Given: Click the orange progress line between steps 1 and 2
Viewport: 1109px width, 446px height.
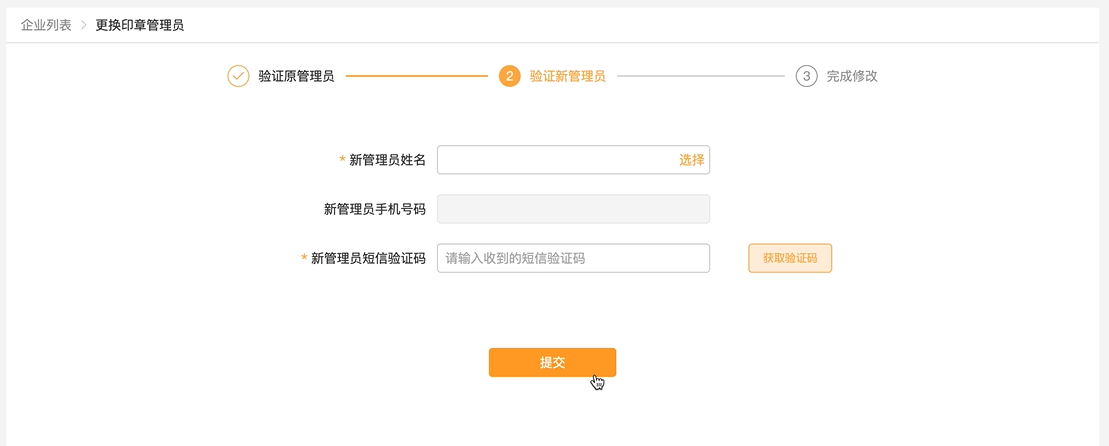Looking at the screenshot, I should tap(417, 76).
